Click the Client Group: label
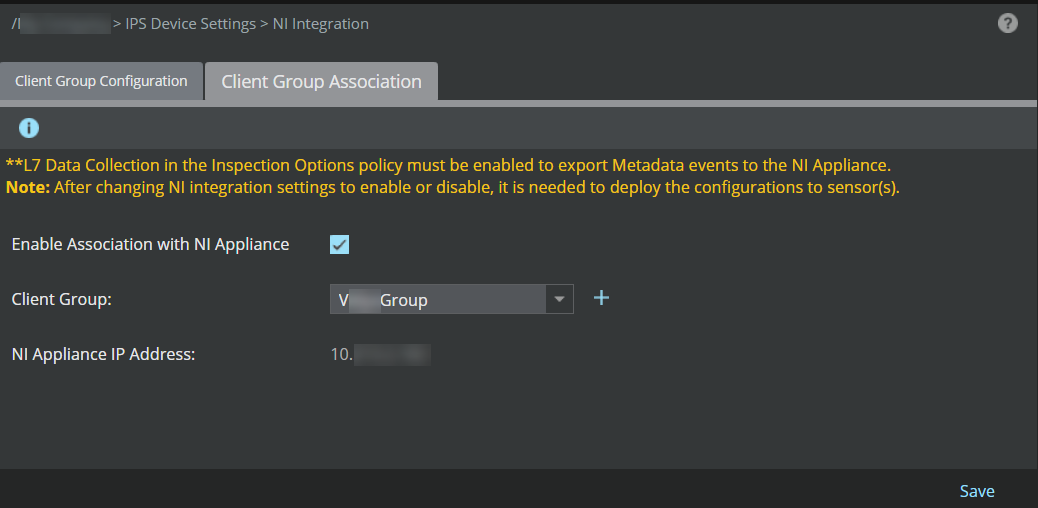Viewport: 1038px width, 508px height. tap(62, 299)
